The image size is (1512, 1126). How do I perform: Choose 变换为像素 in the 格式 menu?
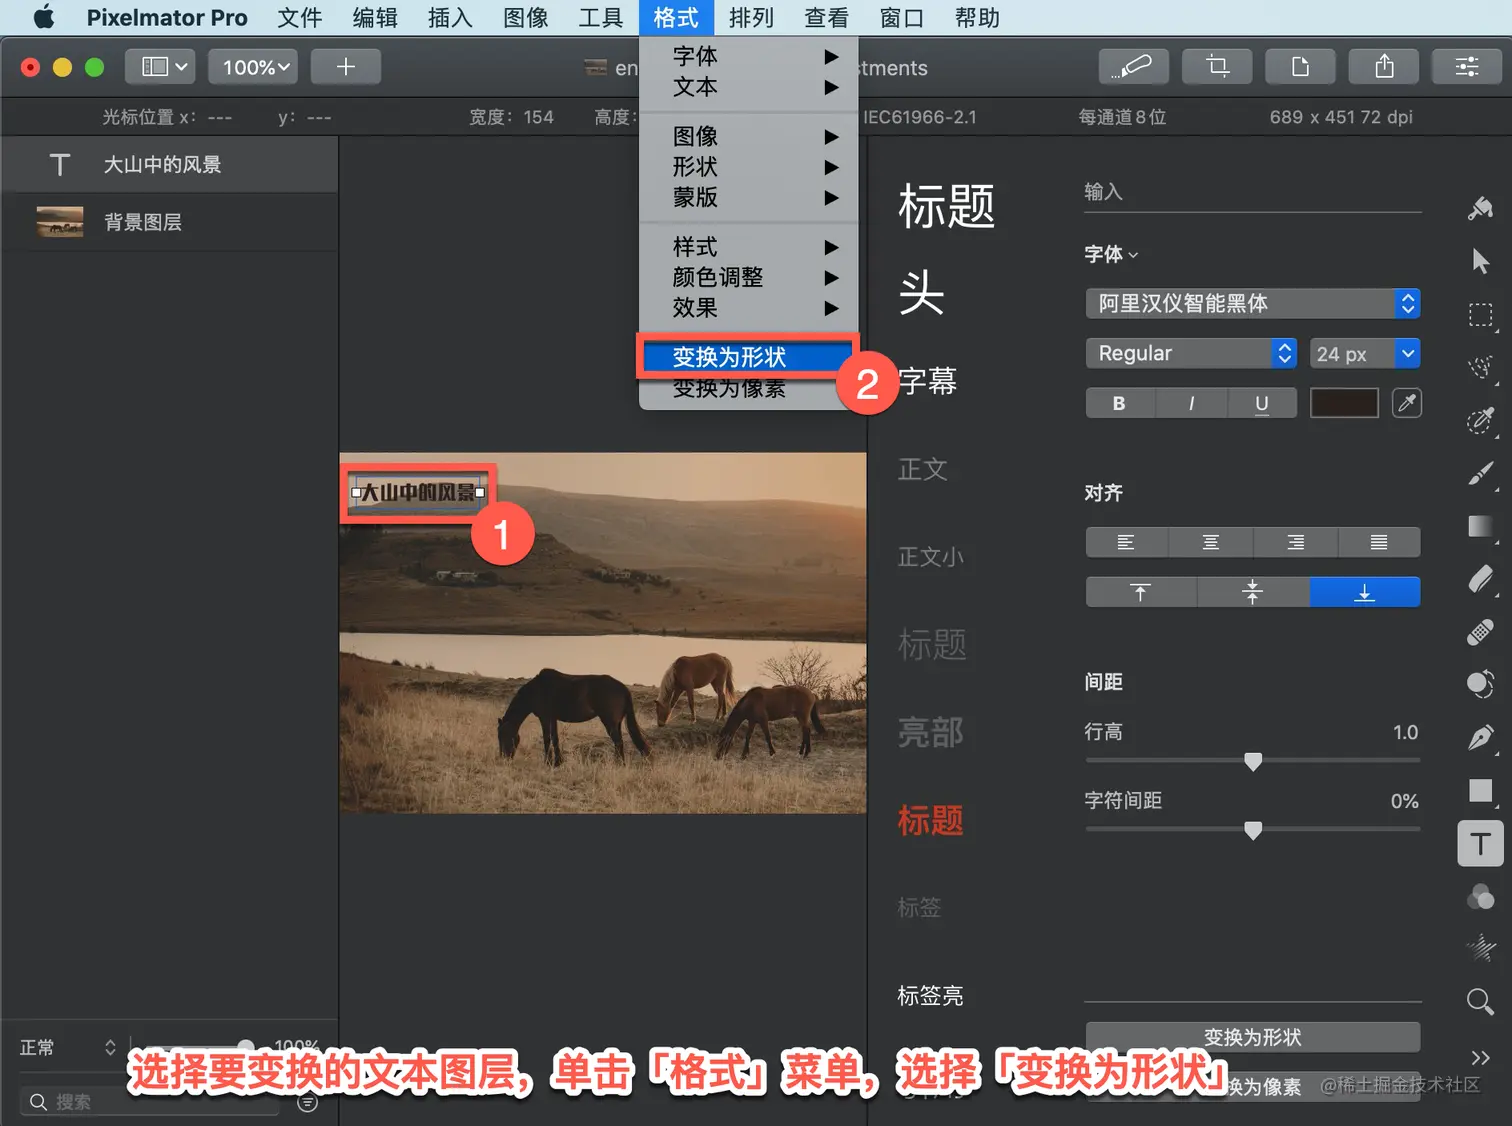click(x=748, y=389)
